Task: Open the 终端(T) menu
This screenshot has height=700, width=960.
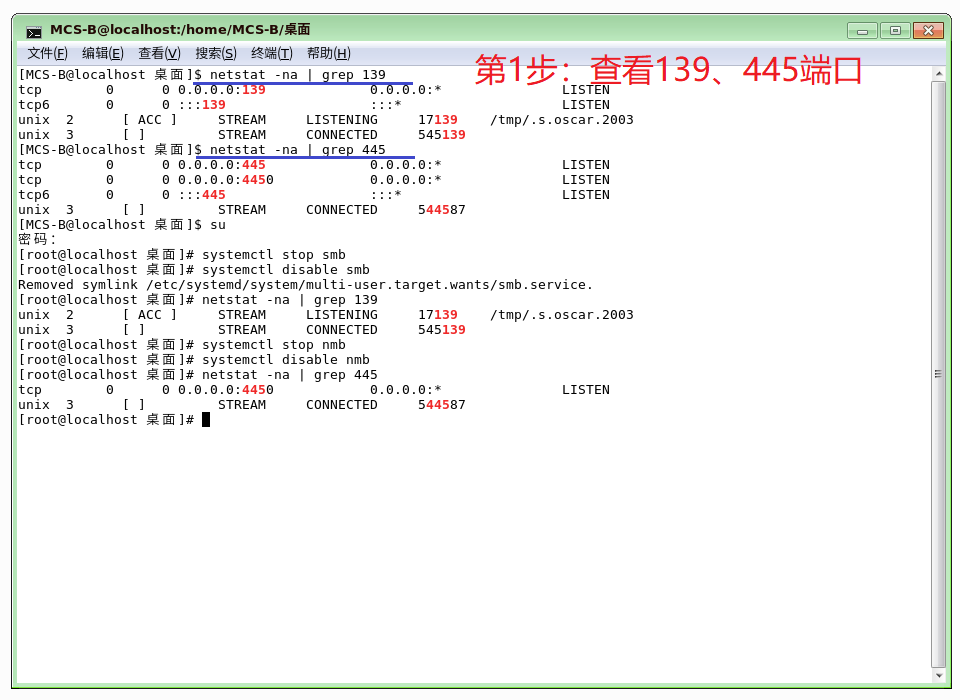Action: tap(272, 53)
